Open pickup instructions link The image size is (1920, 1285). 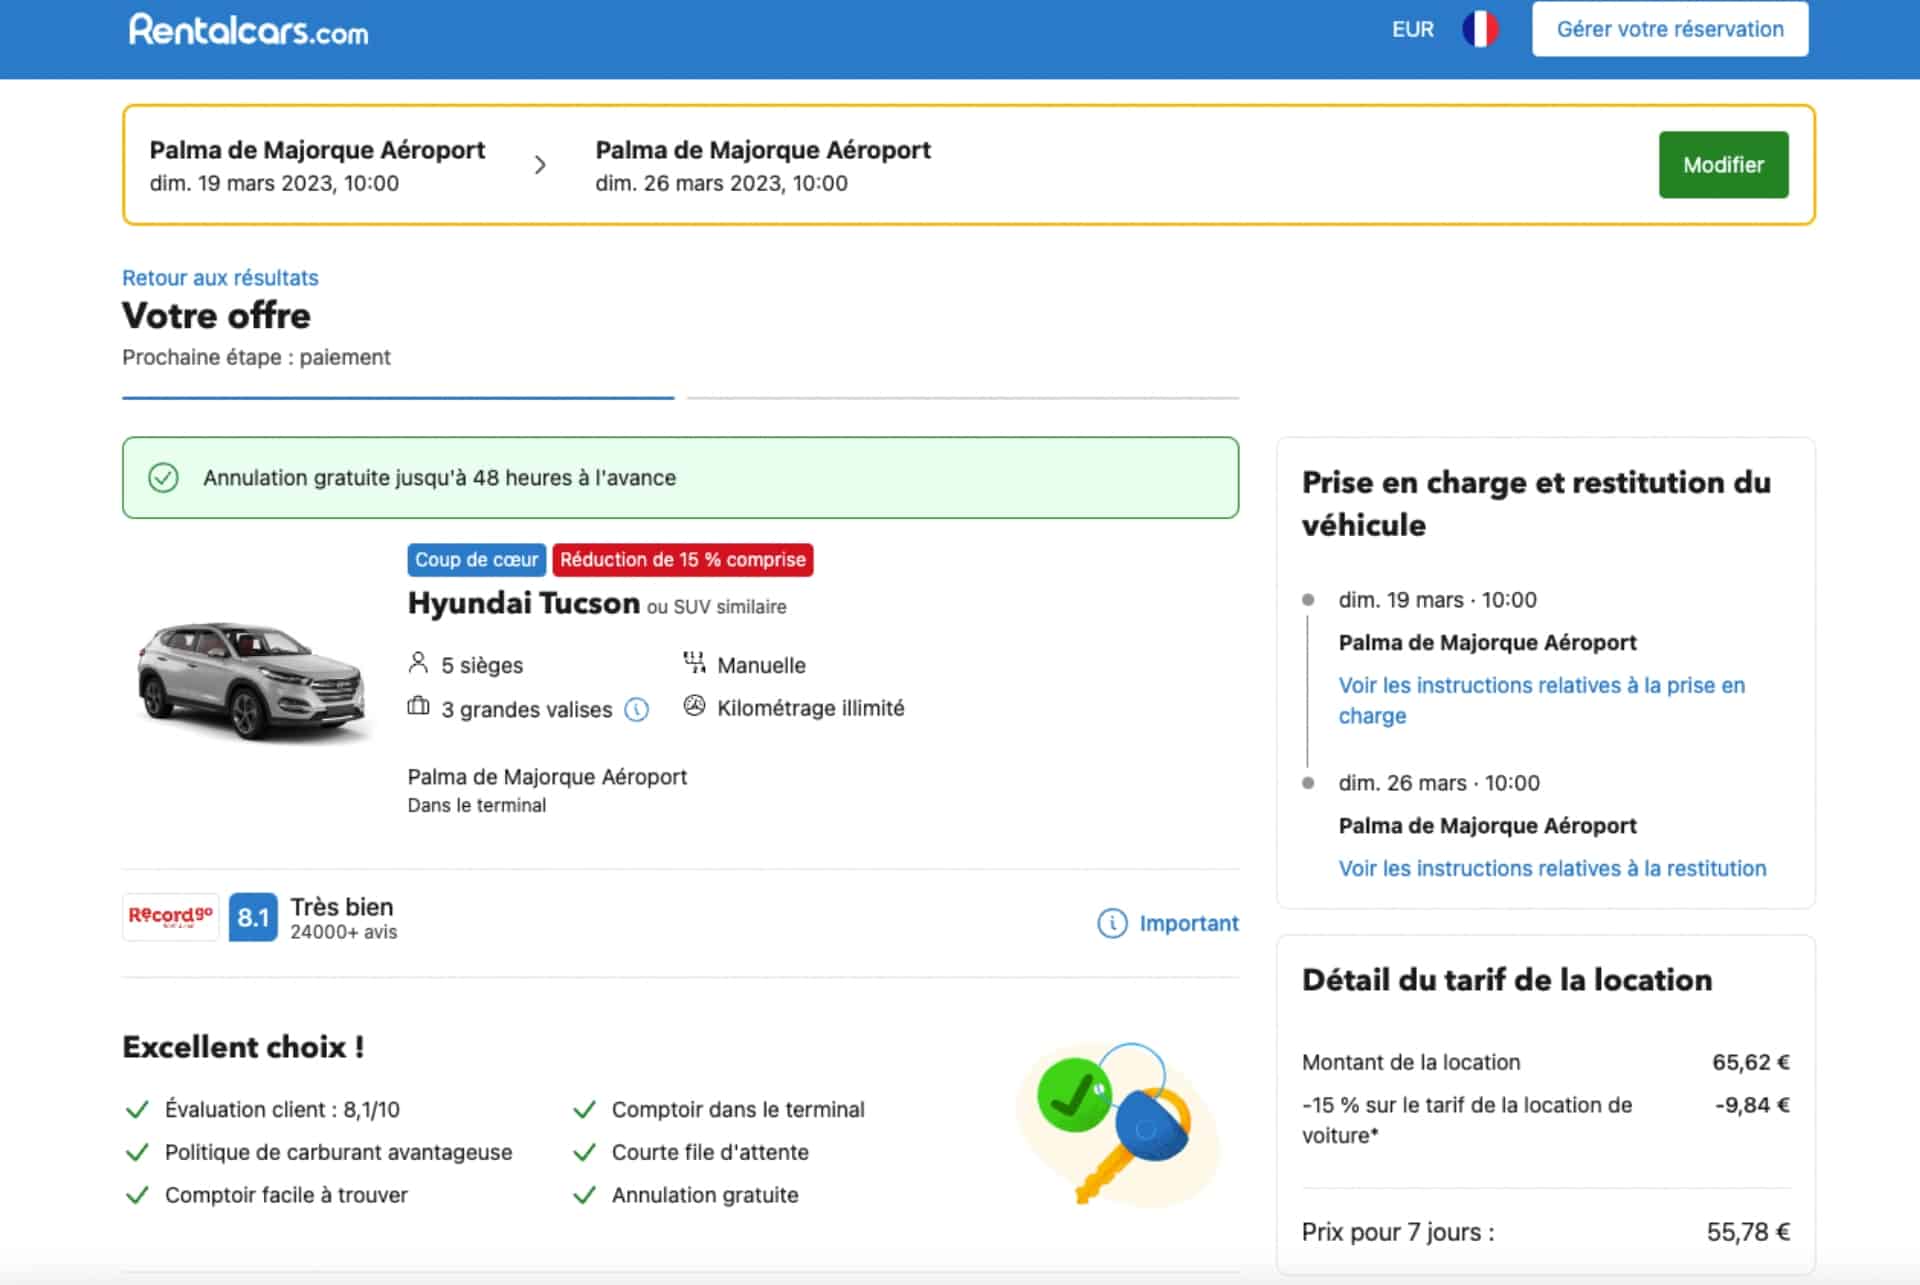click(1541, 700)
